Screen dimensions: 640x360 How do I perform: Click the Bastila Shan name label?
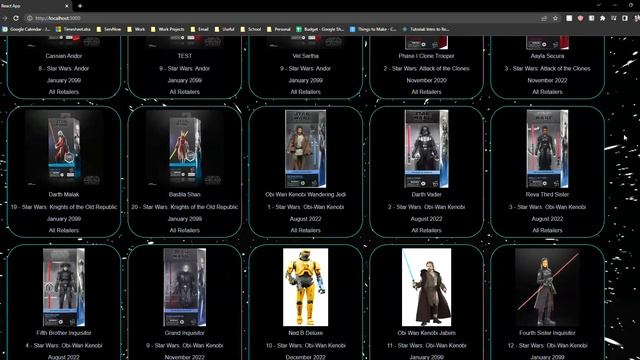click(x=184, y=194)
